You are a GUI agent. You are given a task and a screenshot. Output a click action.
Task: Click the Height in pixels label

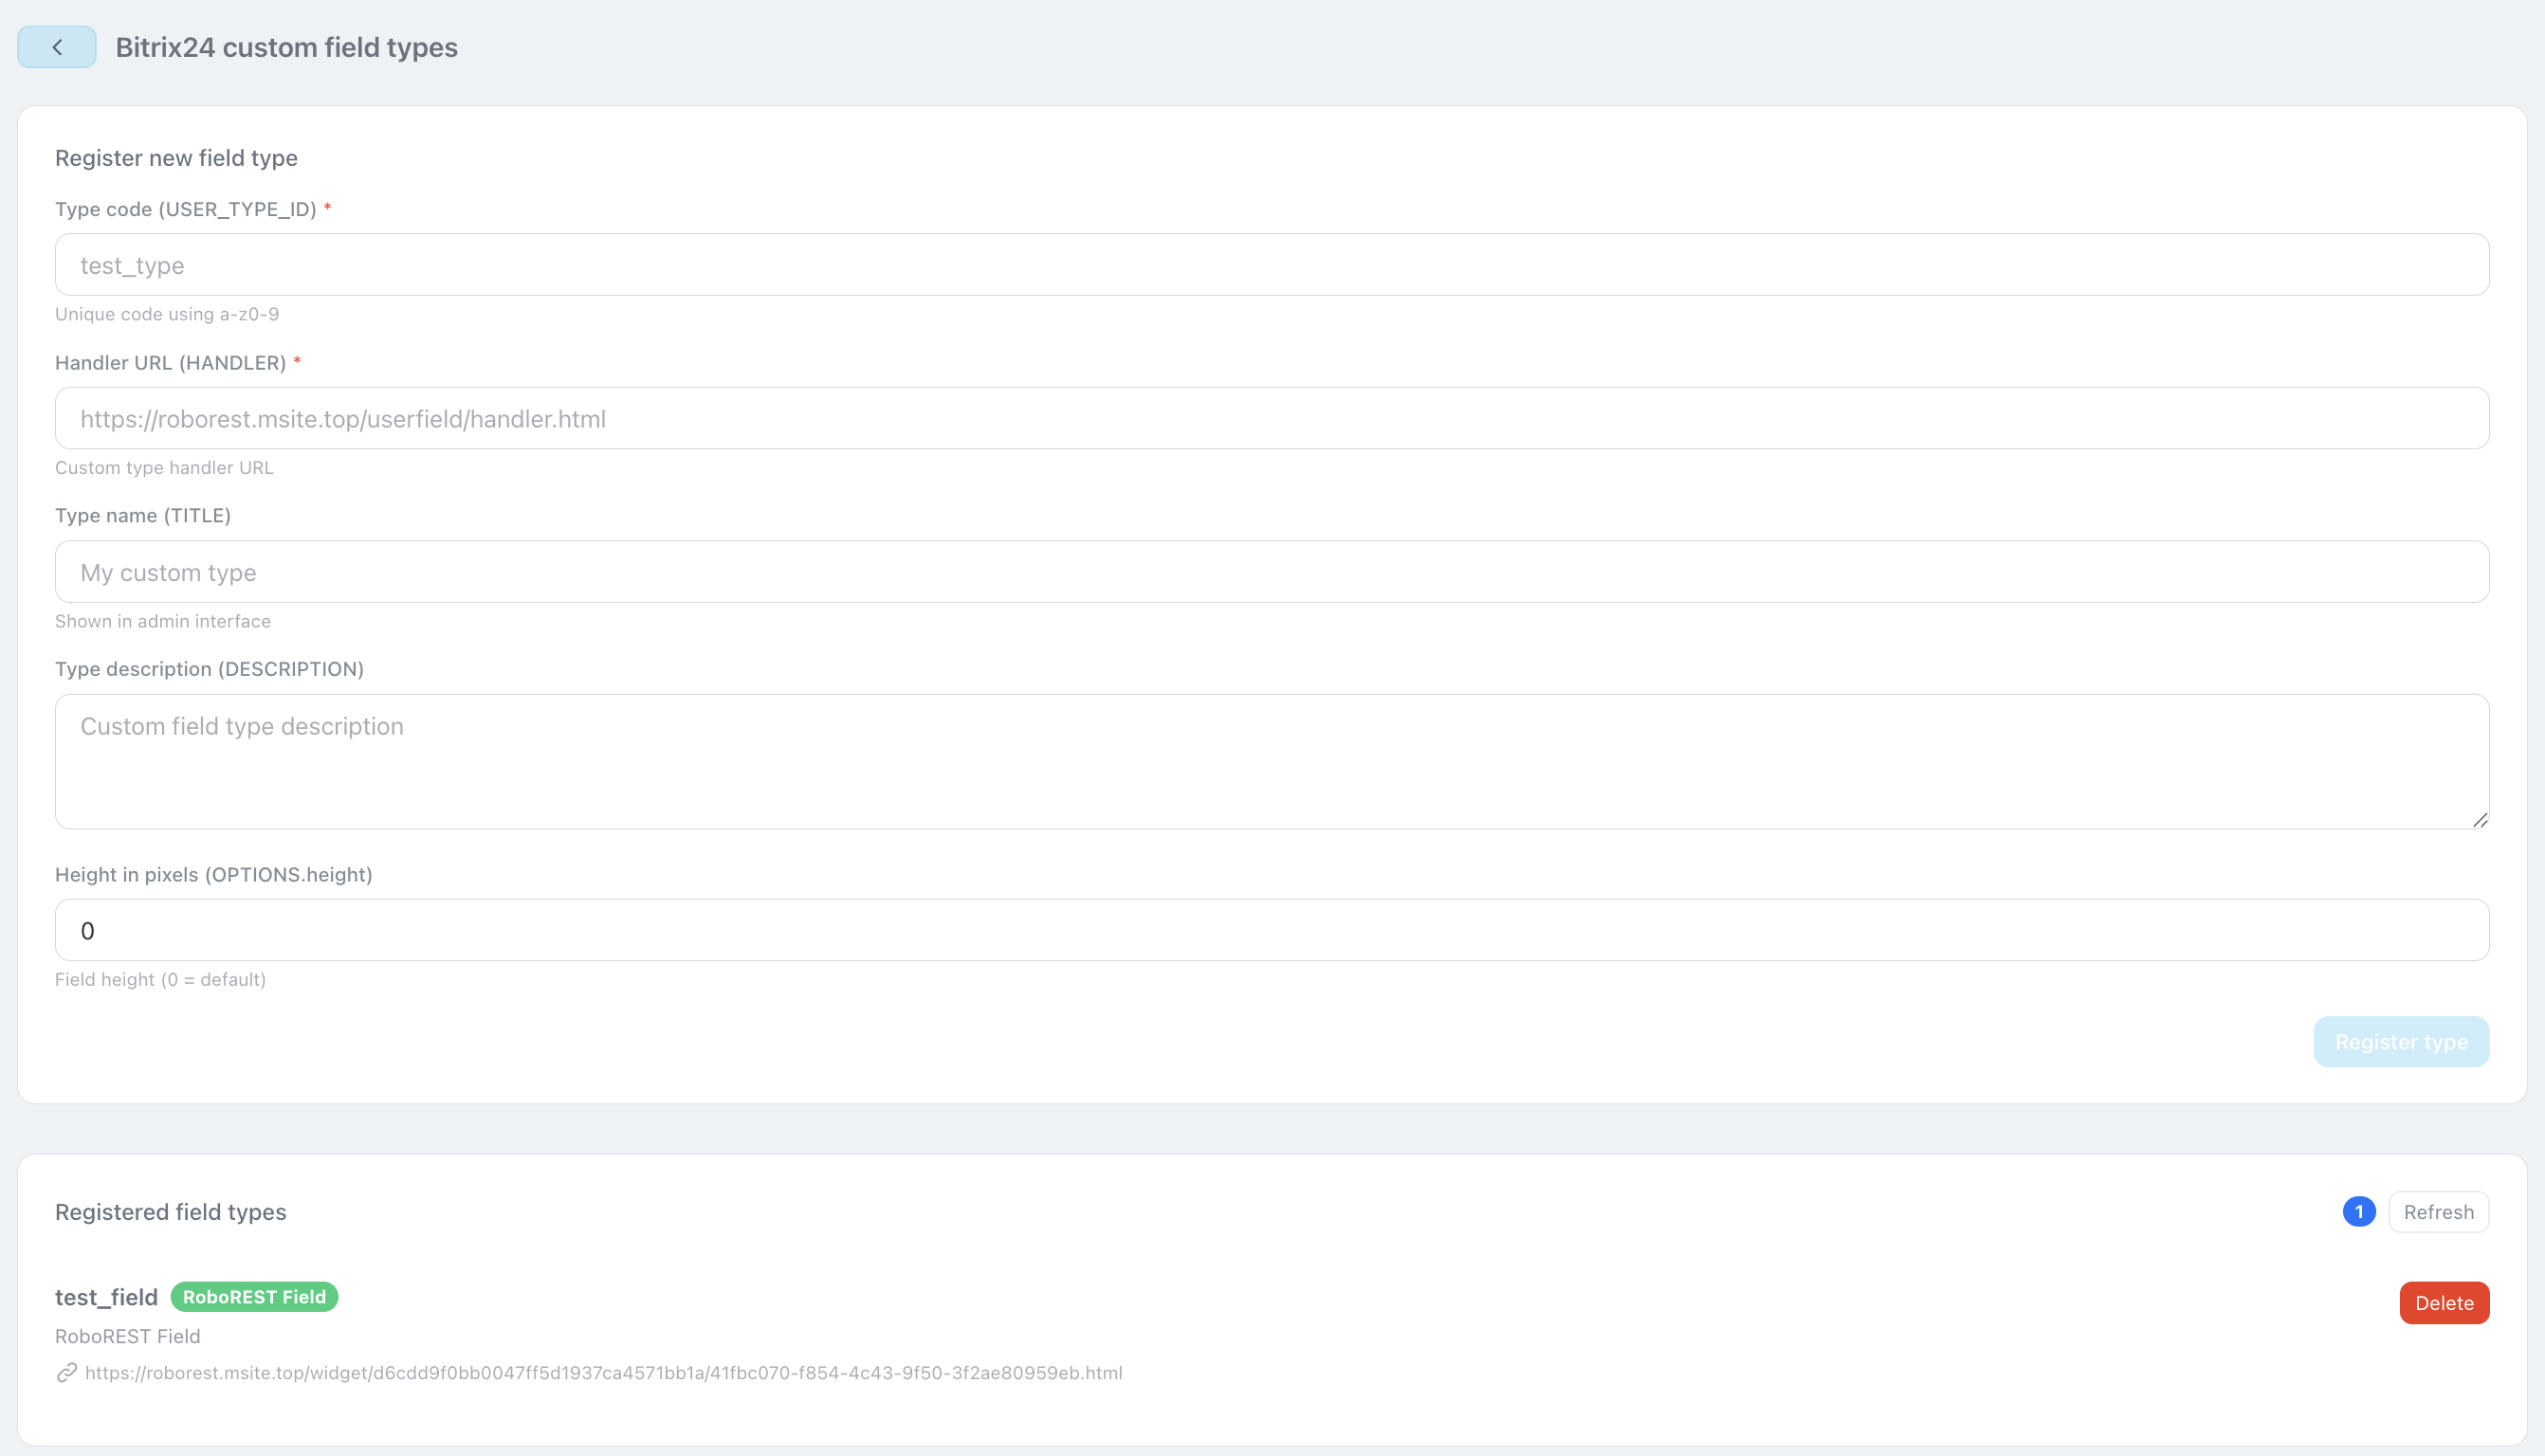tap(213, 875)
